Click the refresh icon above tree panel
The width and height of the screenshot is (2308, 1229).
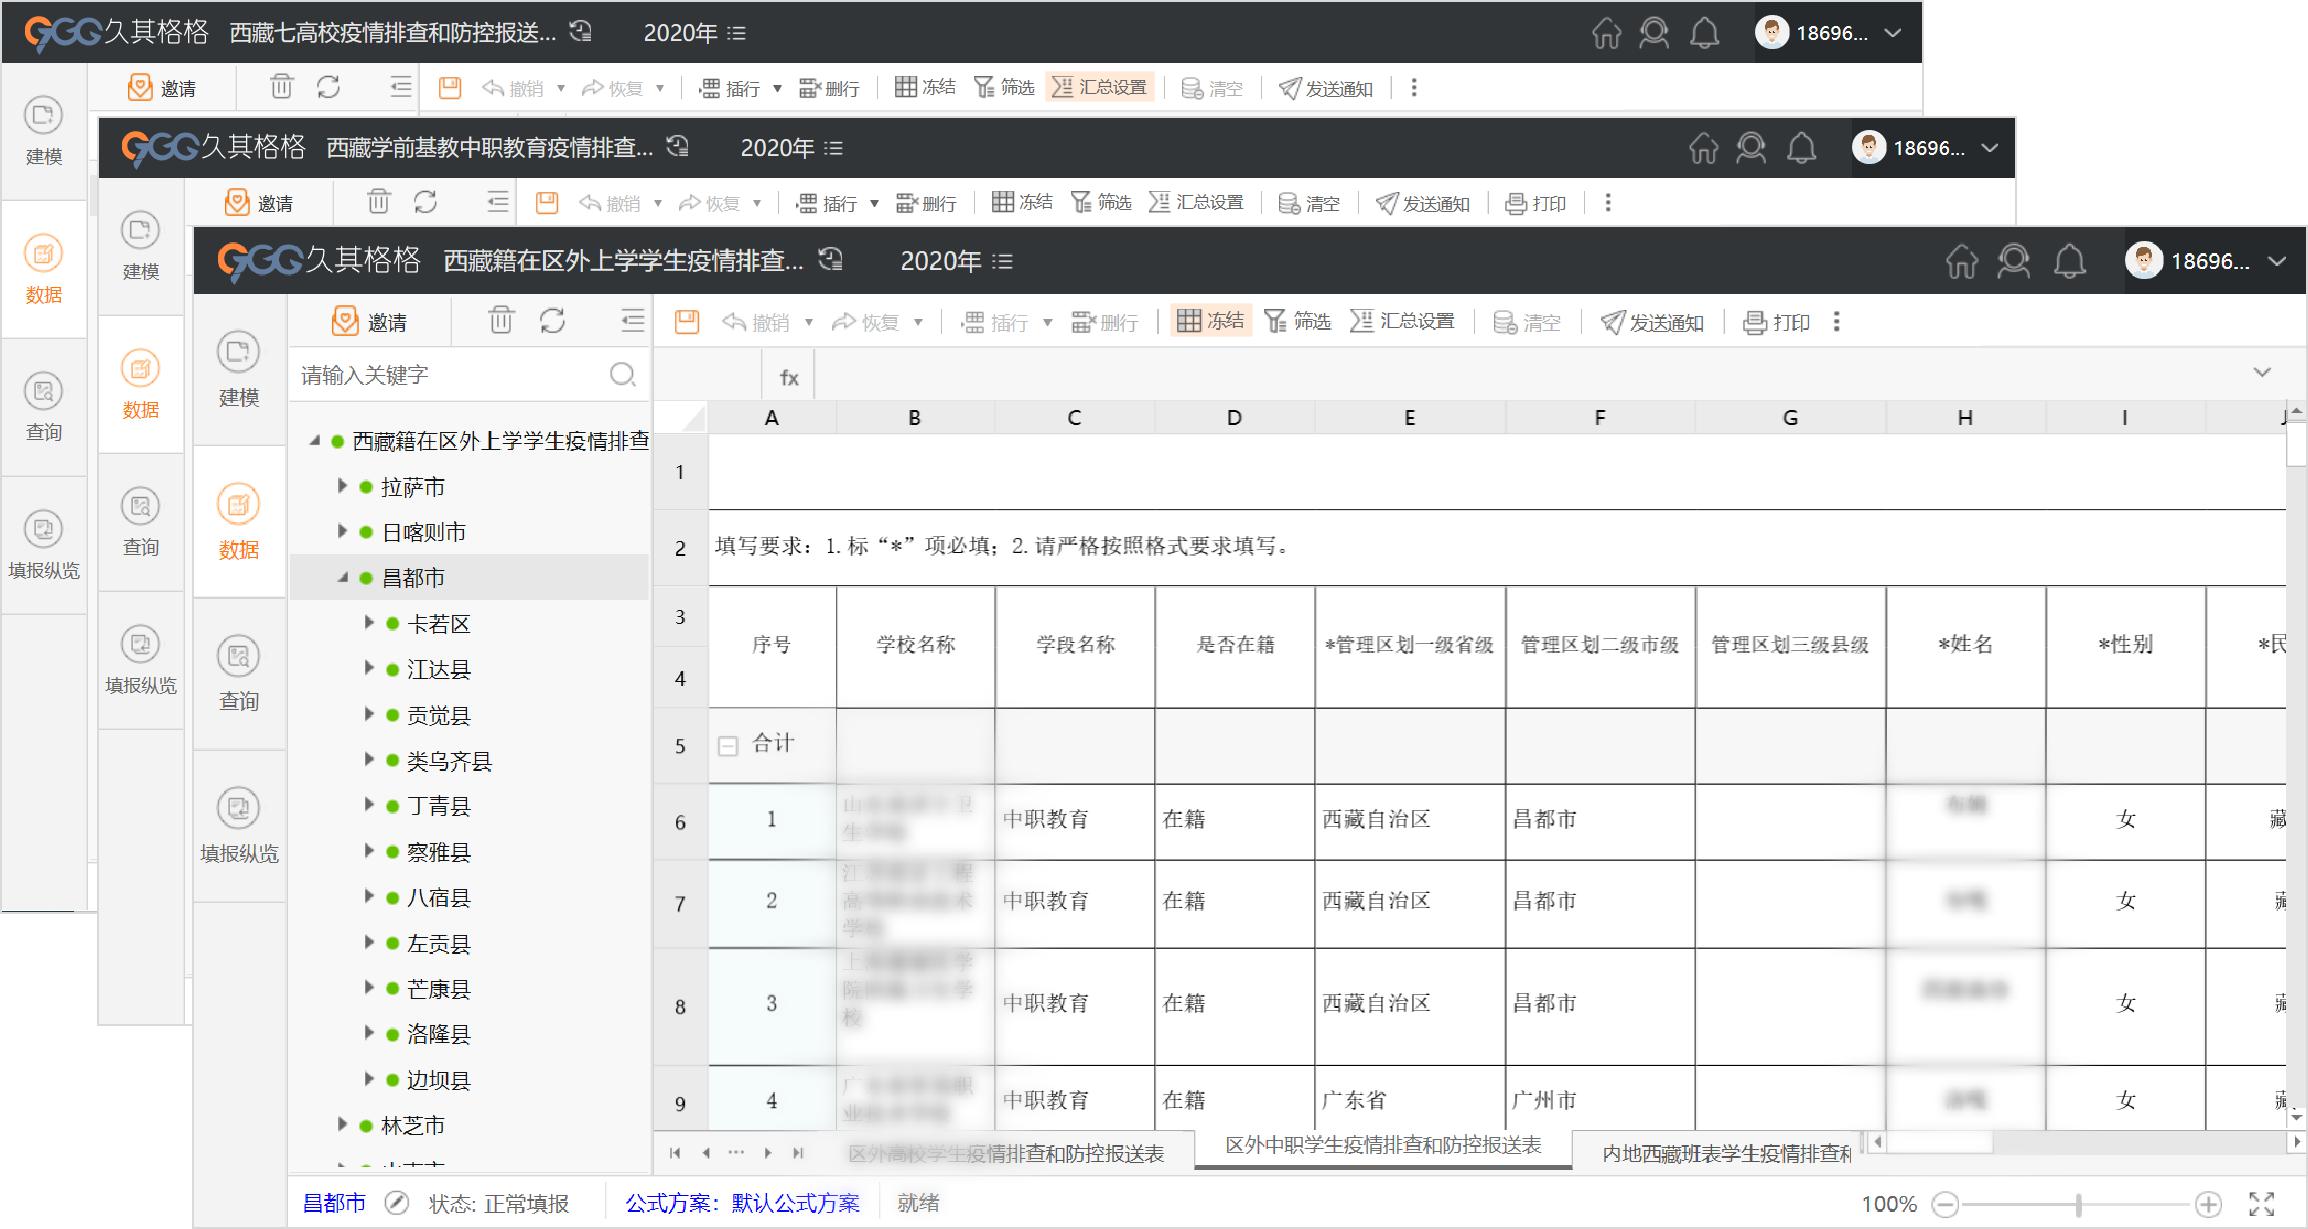[552, 321]
